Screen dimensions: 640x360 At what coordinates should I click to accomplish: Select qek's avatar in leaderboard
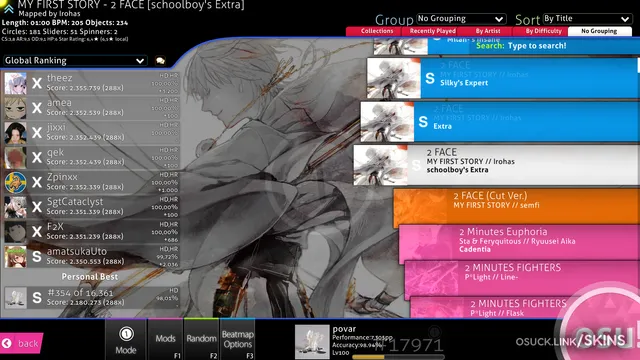(16, 158)
